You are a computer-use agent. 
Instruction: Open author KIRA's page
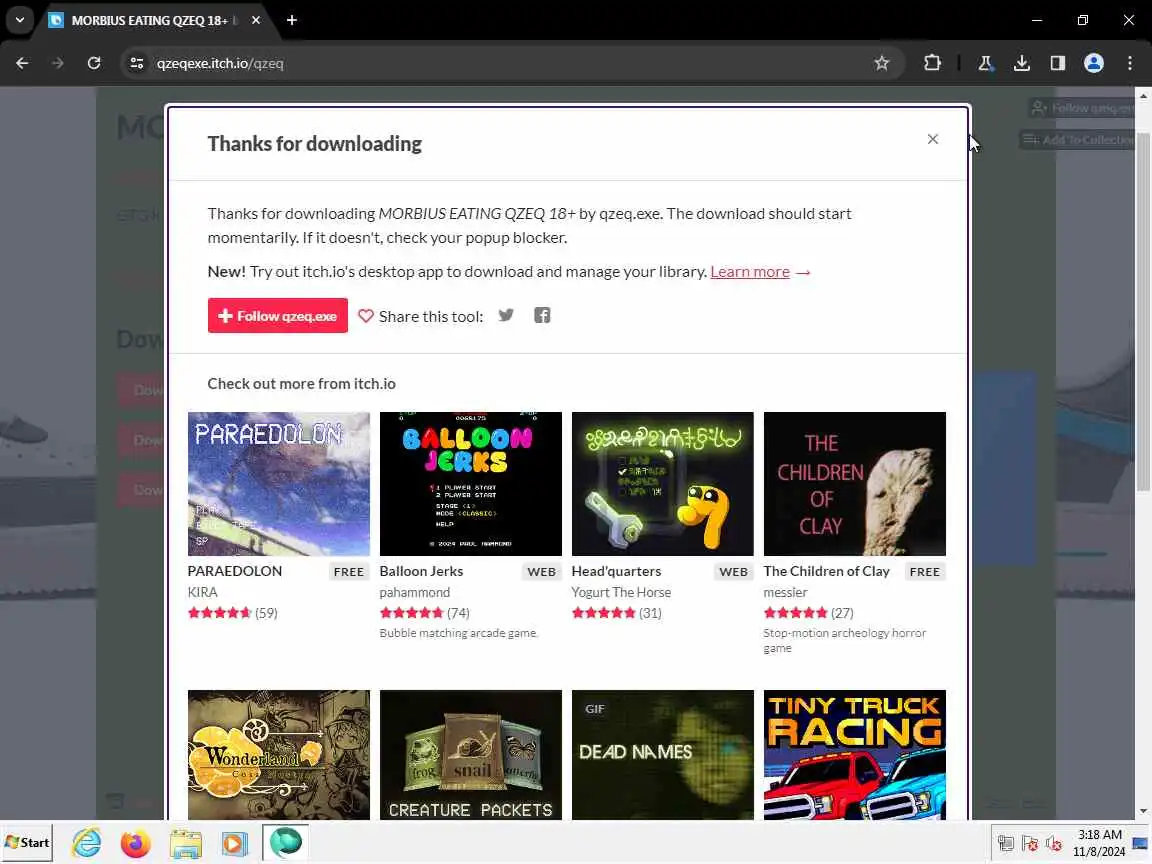tap(202, 592)
